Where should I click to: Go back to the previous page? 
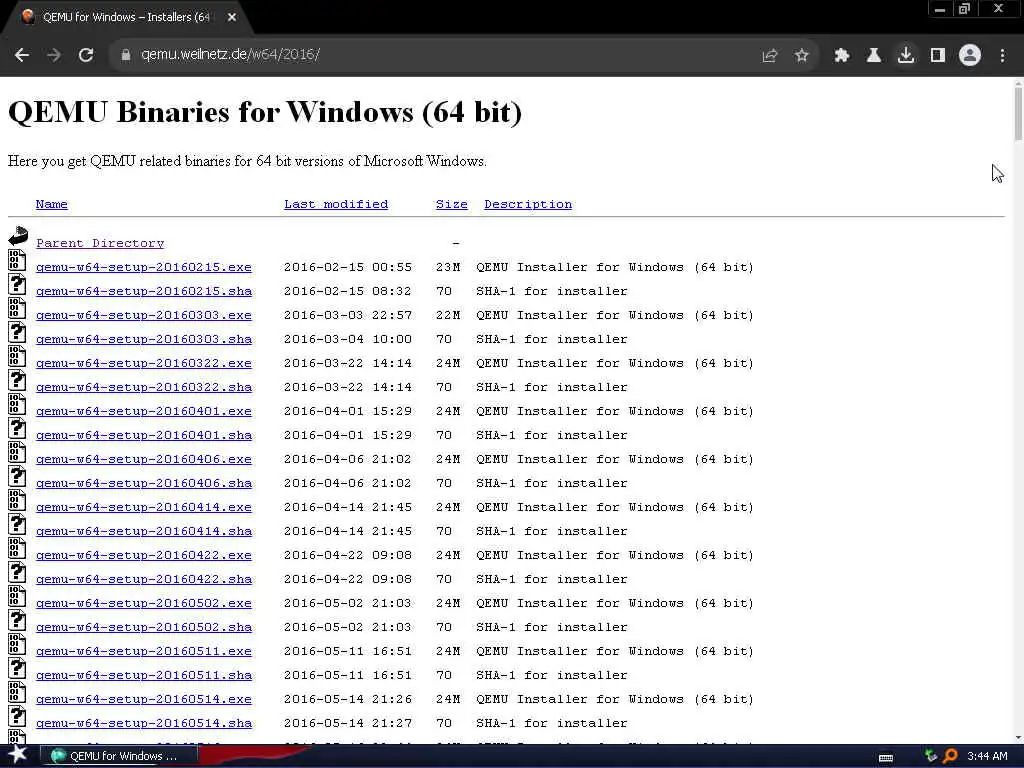[x=22, y=55]
